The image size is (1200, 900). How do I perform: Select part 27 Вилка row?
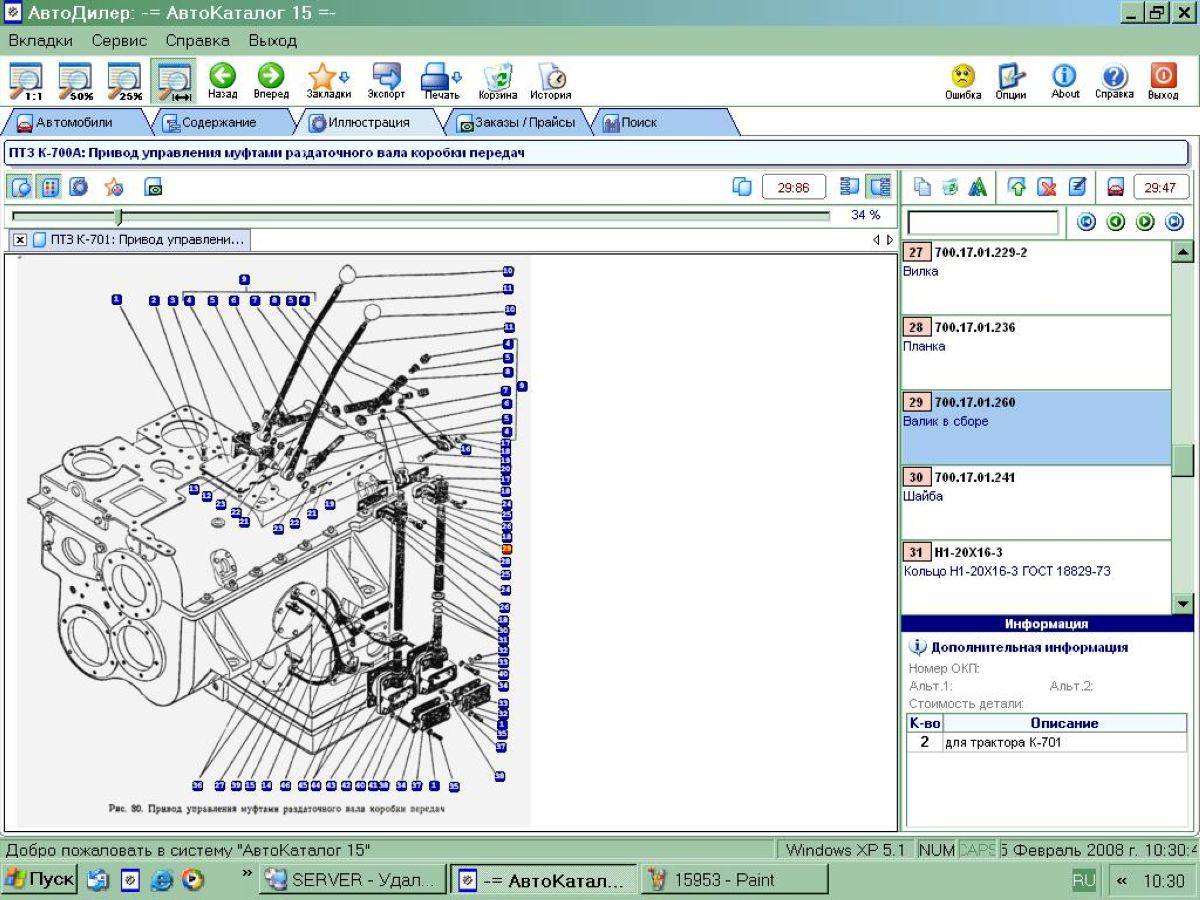pos(1036,277)
